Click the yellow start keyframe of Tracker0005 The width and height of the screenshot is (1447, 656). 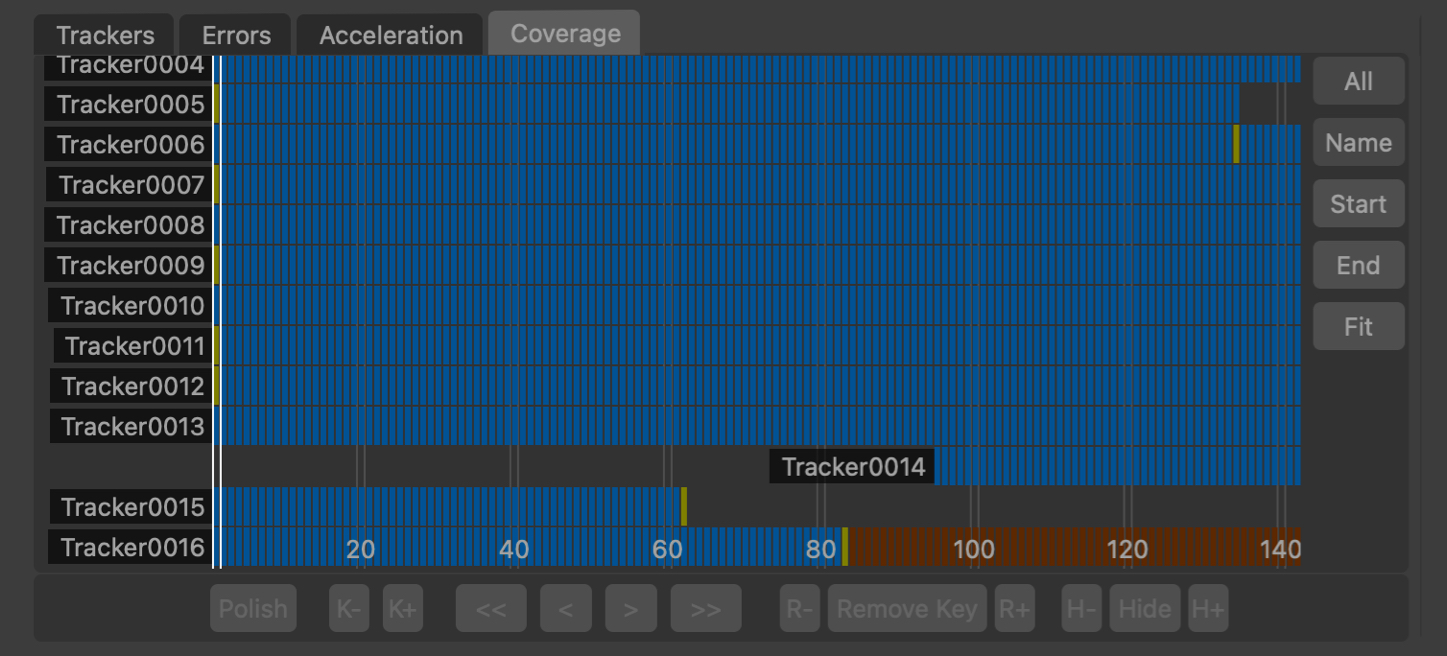(x=216, y=104)
